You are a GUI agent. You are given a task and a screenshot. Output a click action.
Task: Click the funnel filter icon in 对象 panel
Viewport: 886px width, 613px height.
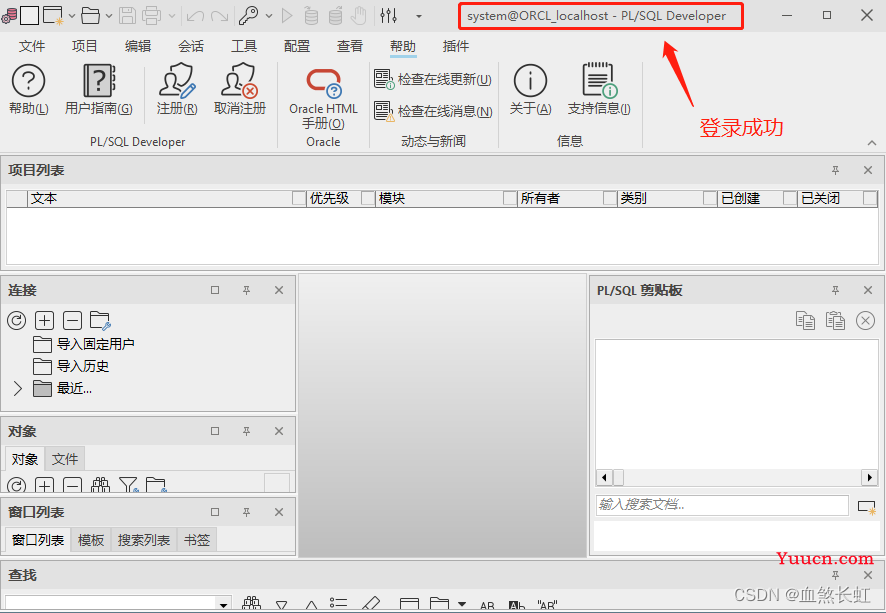[x=129, y=485]
